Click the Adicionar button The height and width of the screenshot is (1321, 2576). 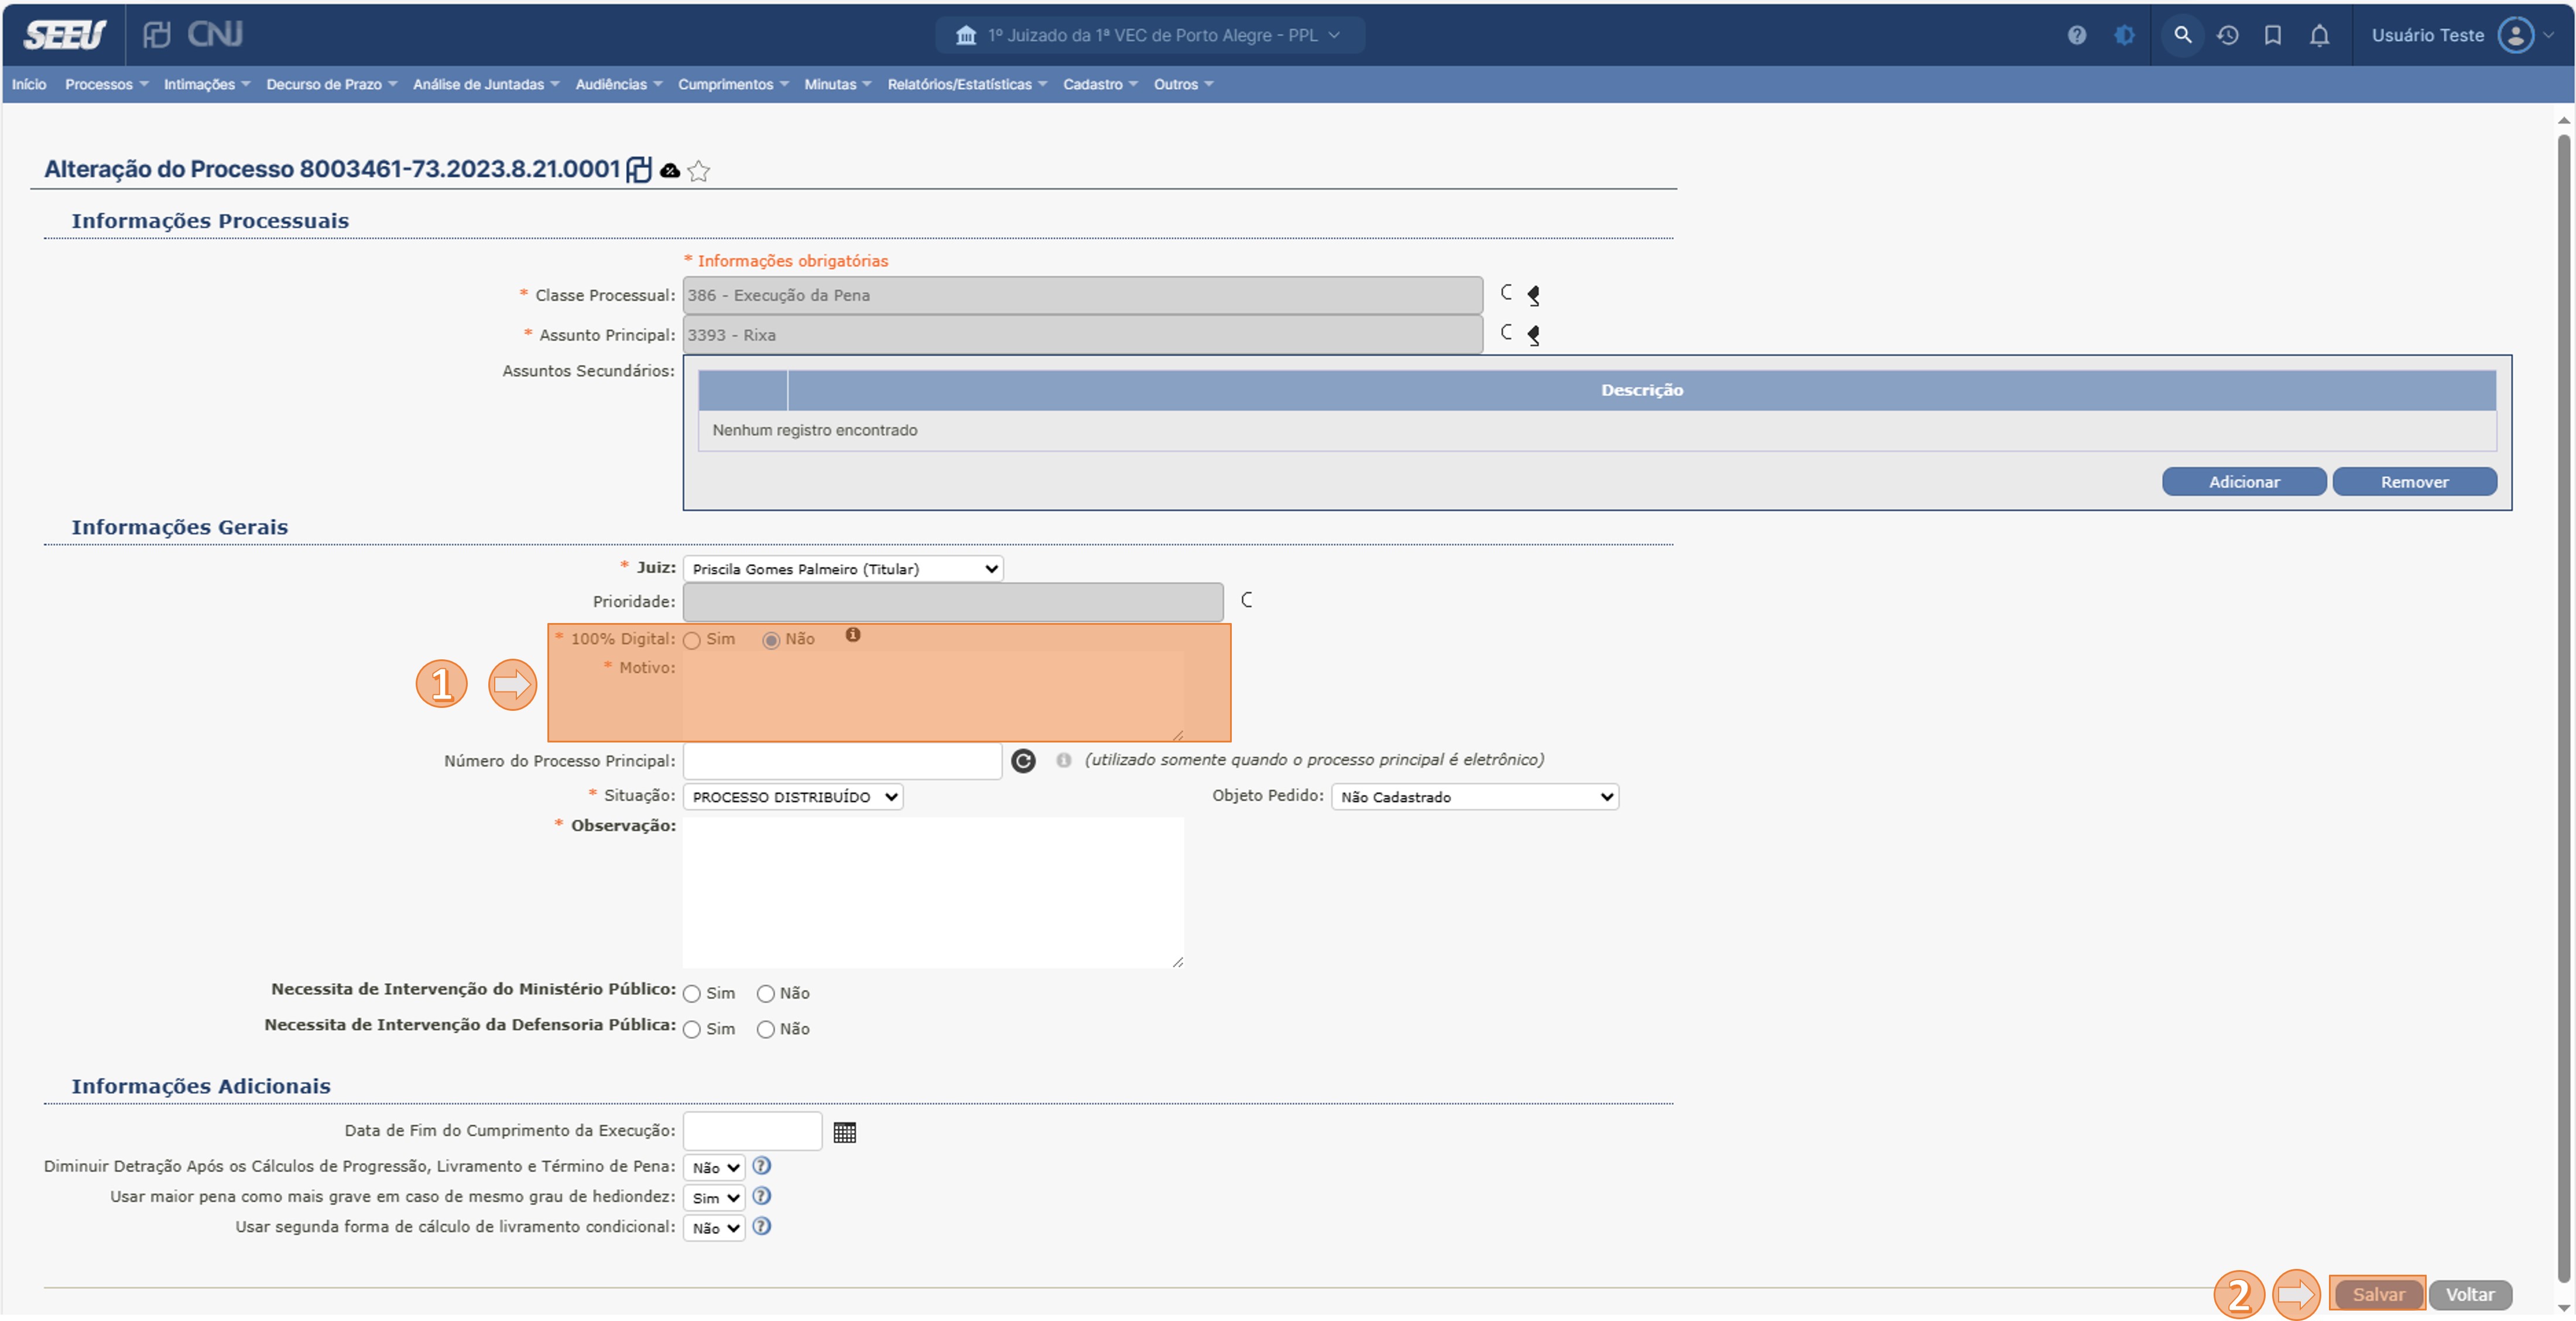click(x=2244, y=482)
